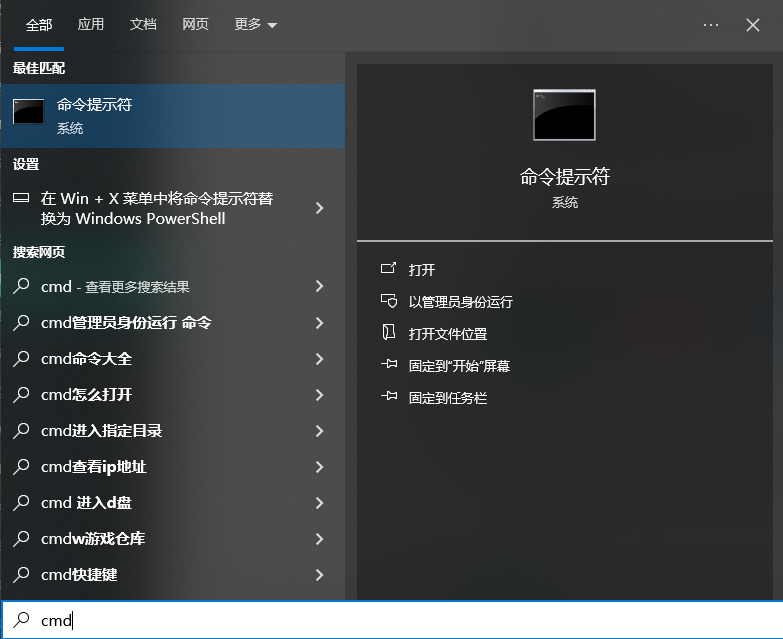Click the magnifier icon in search box
The image size is (783, 639).
(x=22, y=620)
